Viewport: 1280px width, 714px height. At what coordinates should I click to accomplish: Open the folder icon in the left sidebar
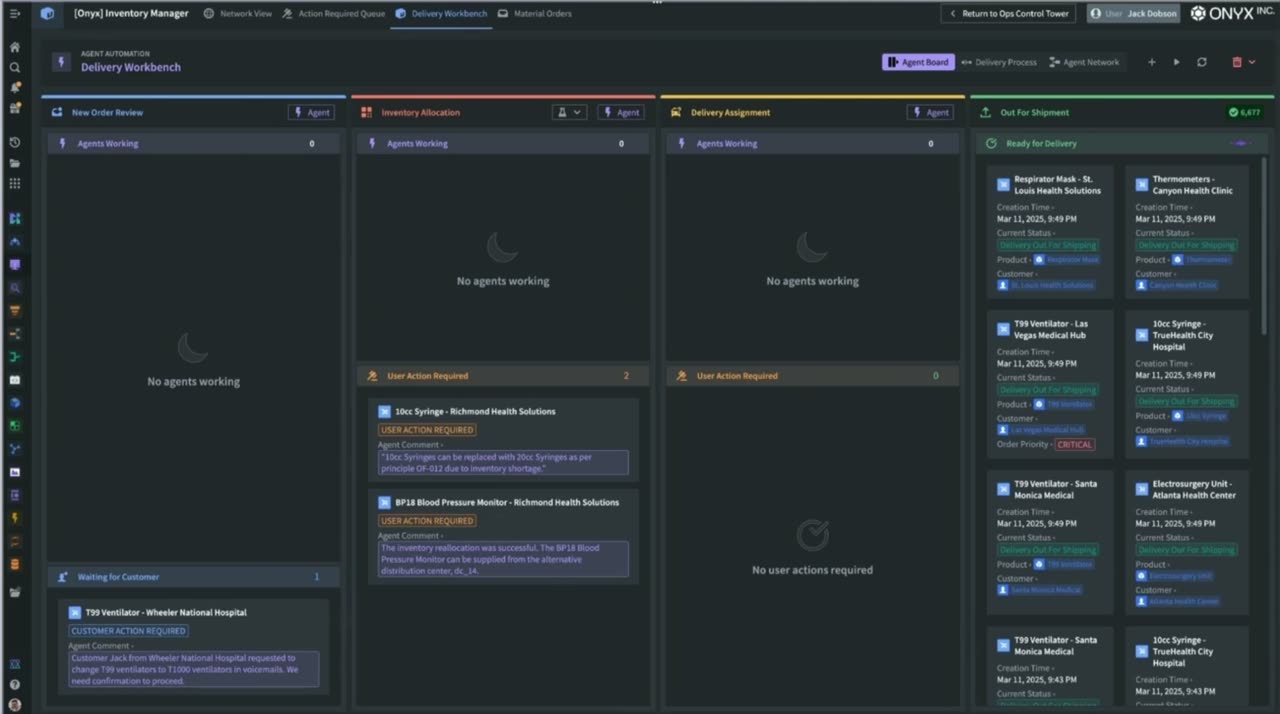(x=14, y=163)
